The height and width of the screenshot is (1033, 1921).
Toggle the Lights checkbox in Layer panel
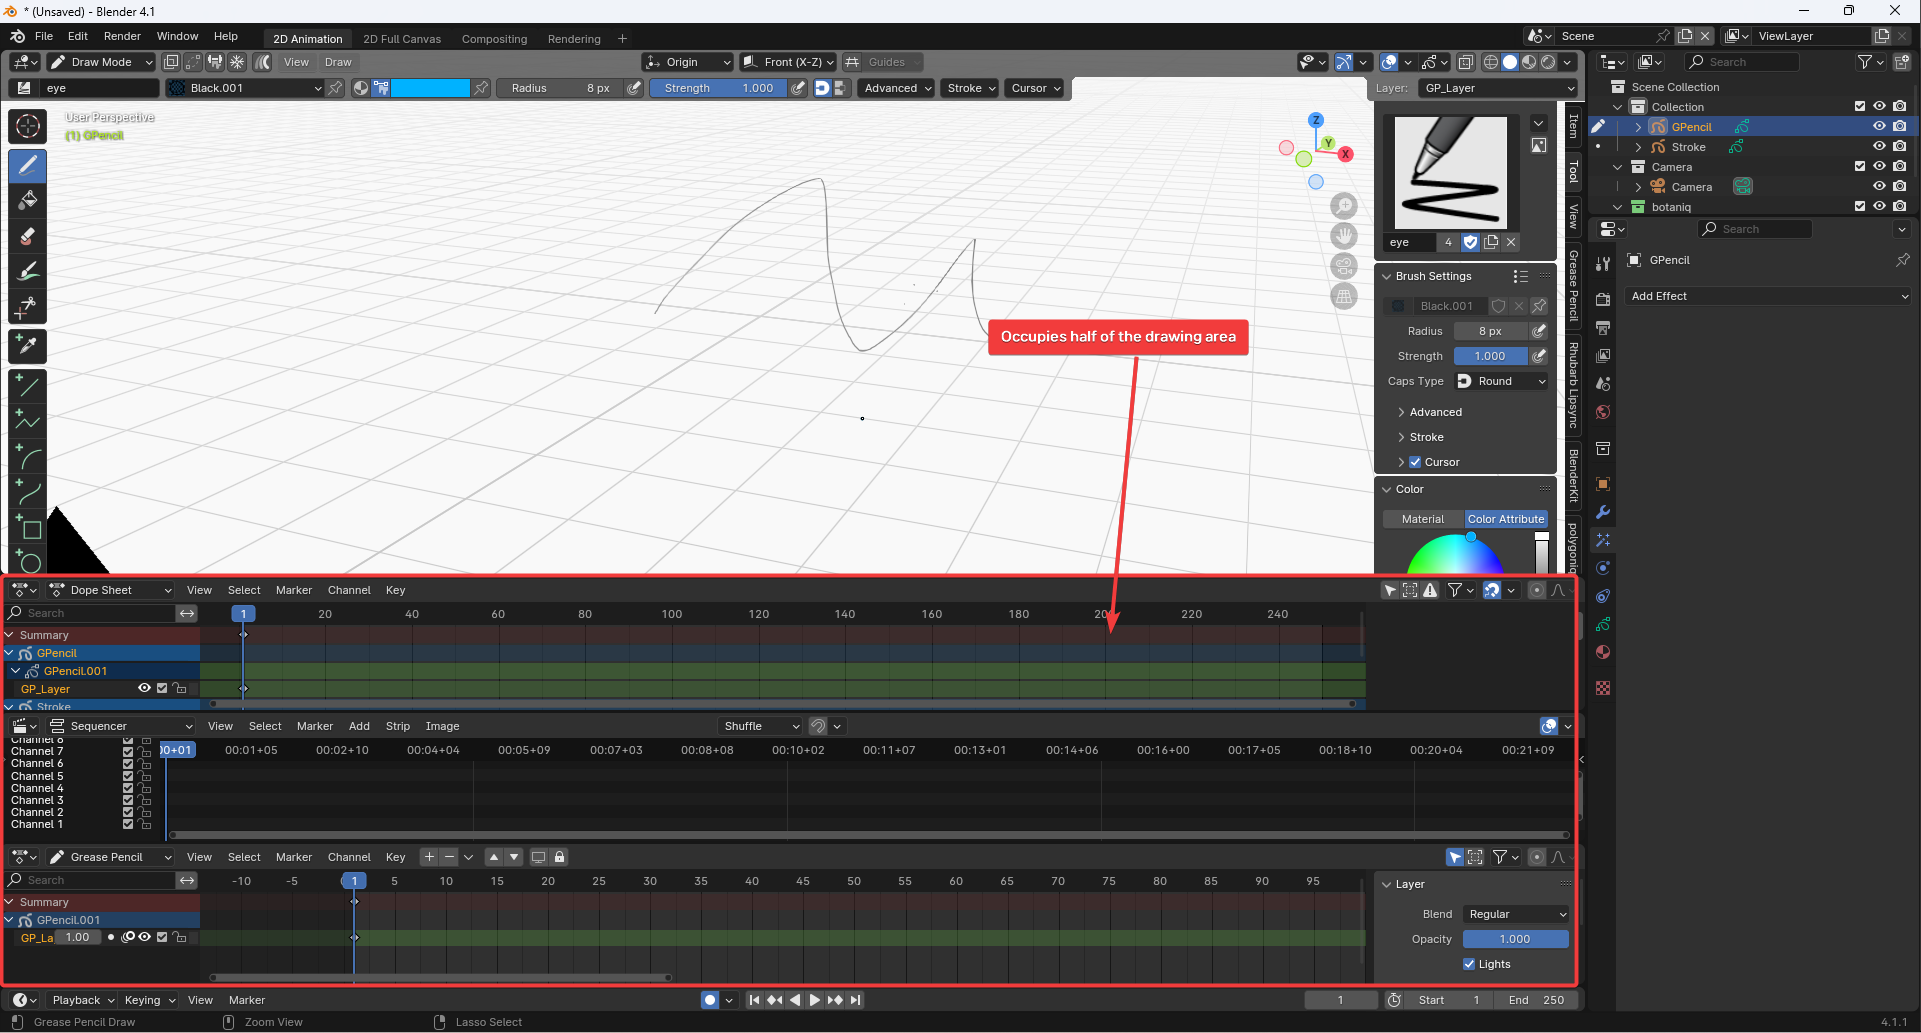(1469, 964)
